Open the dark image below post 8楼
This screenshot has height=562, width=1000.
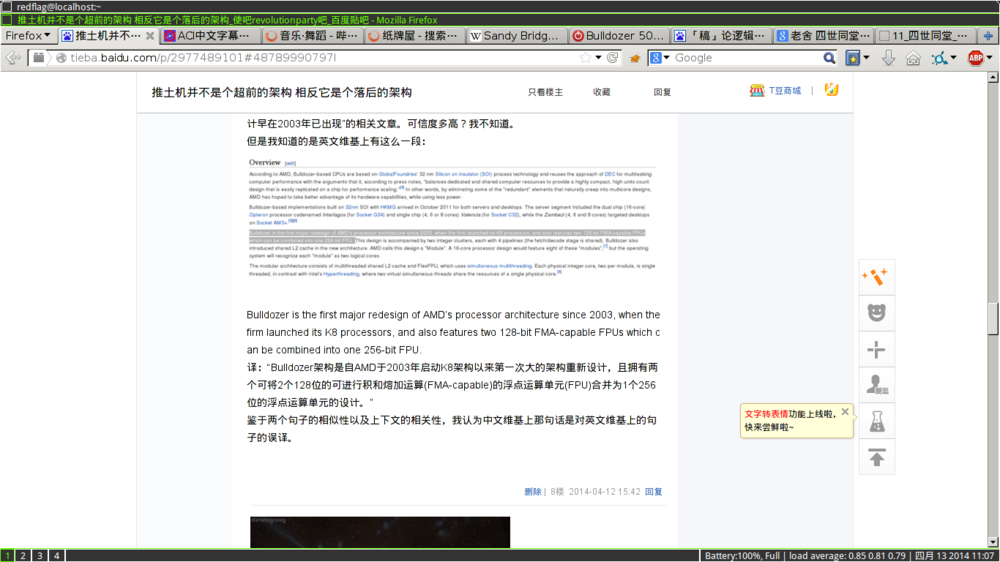[380, 532]
